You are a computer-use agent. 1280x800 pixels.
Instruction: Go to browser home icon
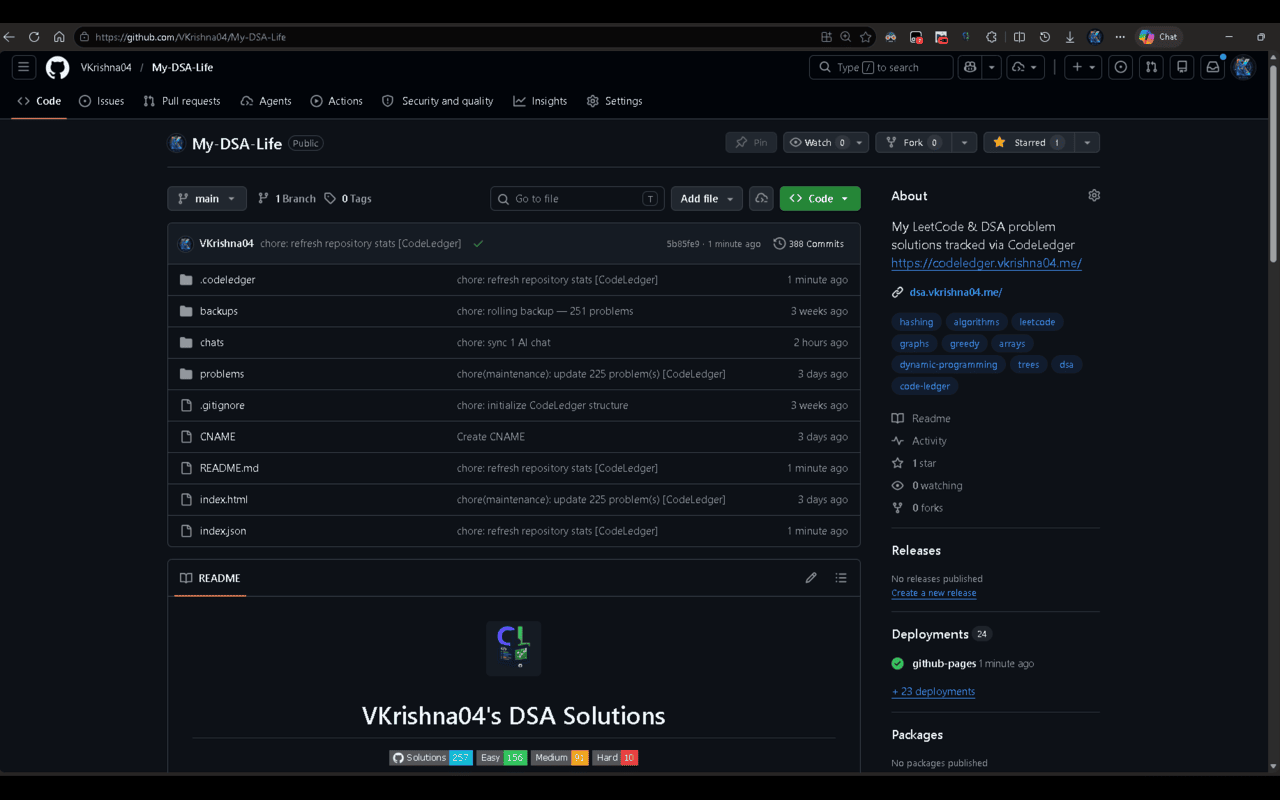click(x=59, y=37)
